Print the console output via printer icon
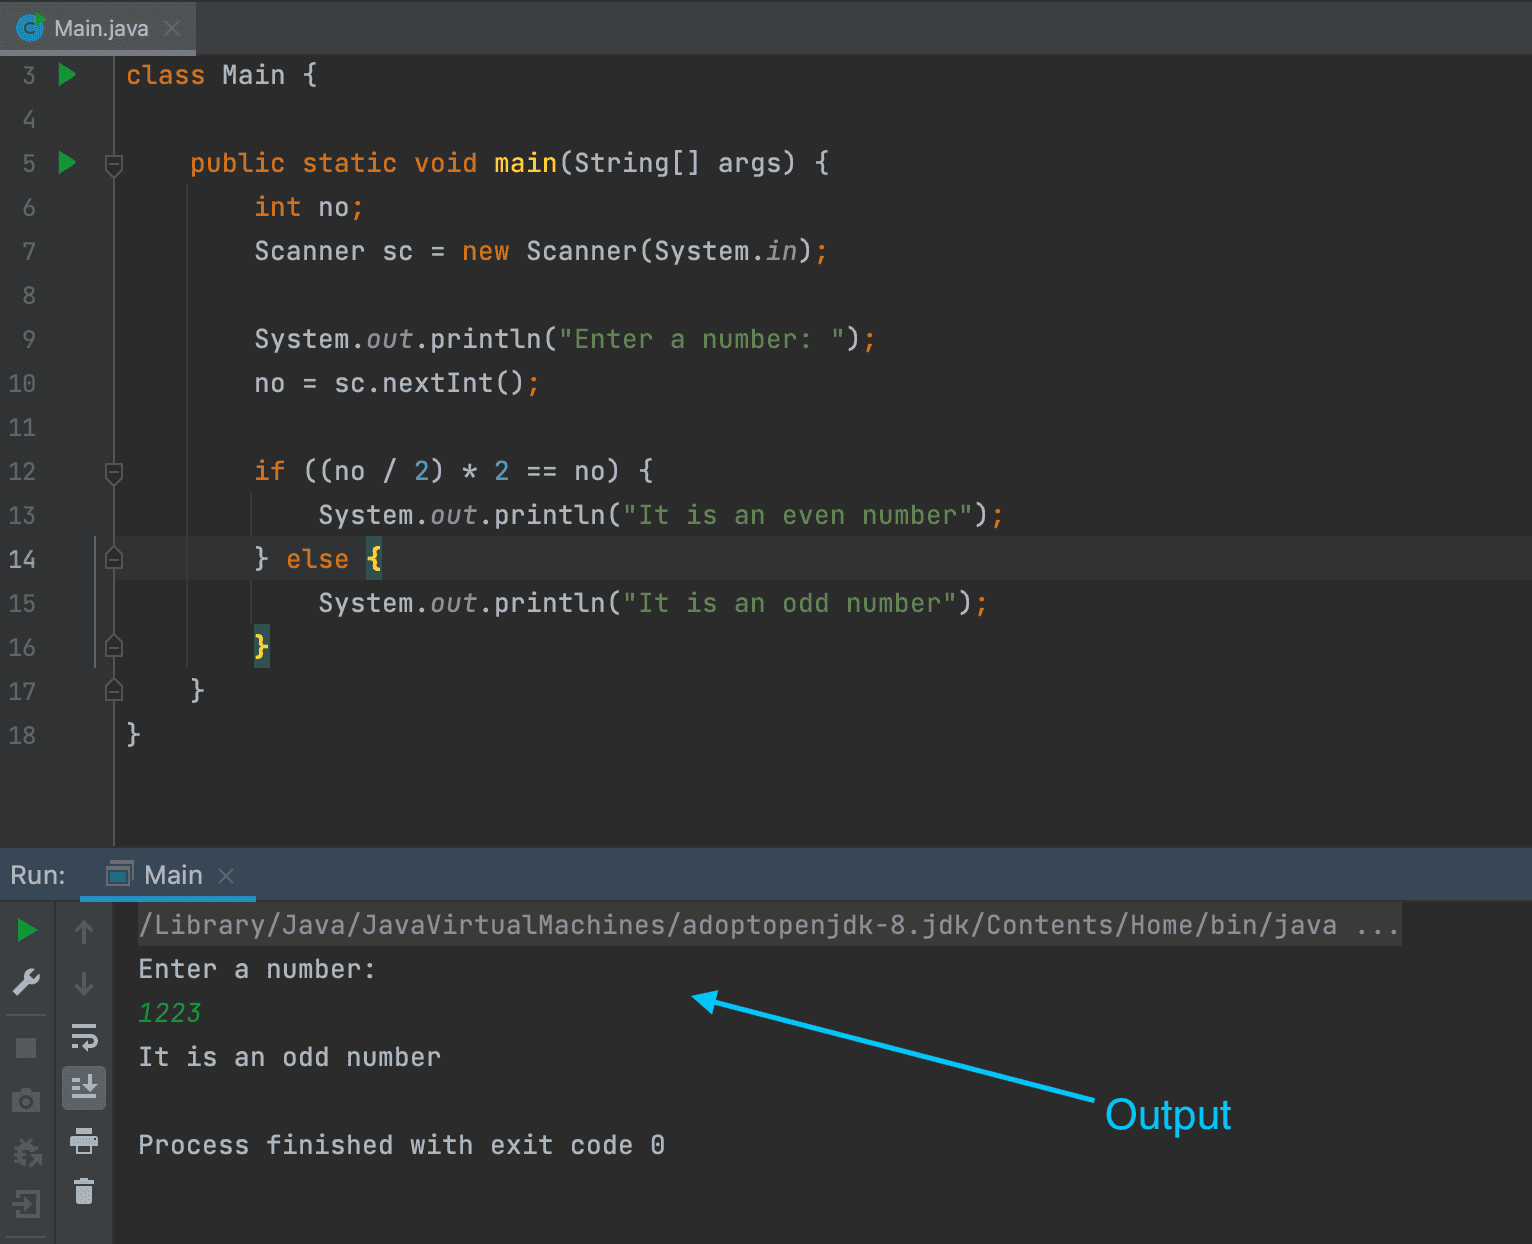1532x1244 pixels. tap(84, 1140)
